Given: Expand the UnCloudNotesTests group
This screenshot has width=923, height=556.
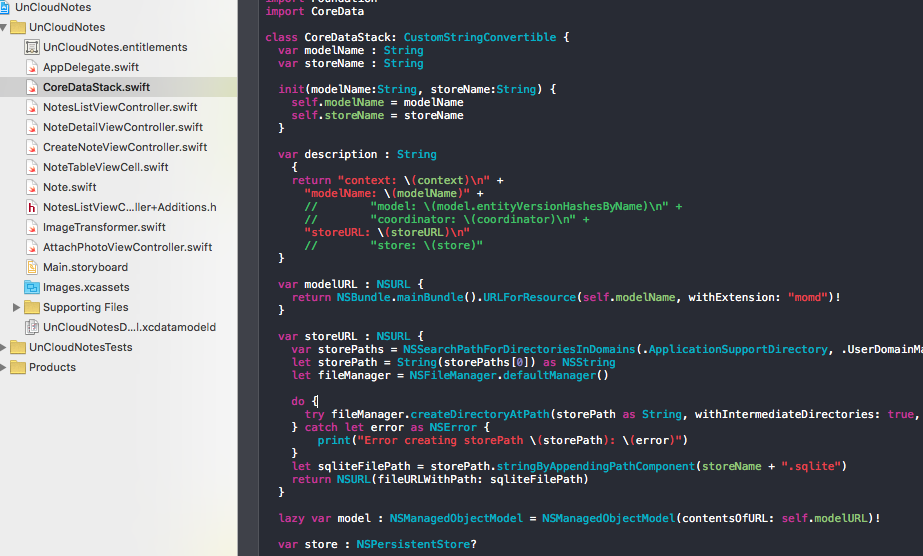Looking at the screenshot, I should tap(3, 347).
